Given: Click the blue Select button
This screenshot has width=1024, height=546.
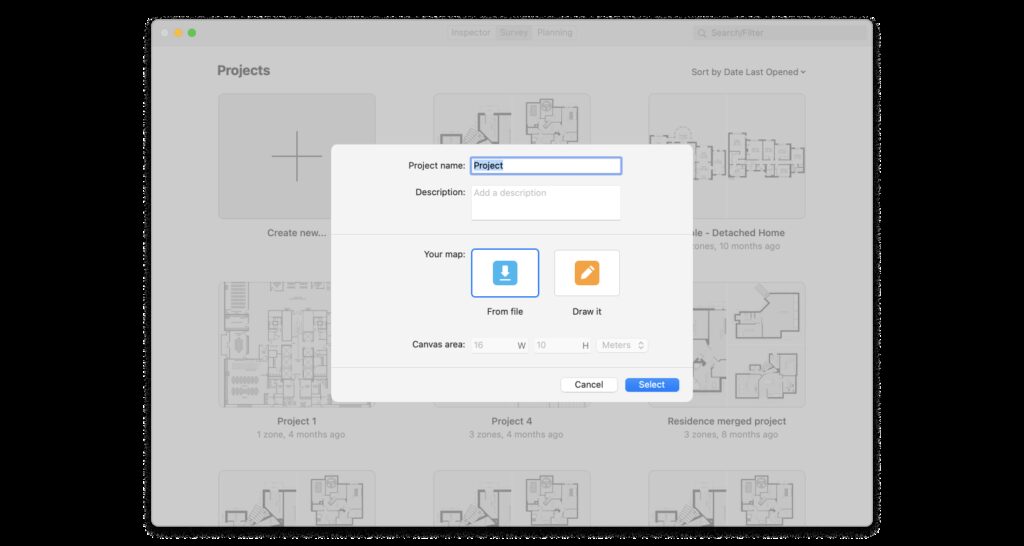Looking at the screenshot, I should [x=652, y=385].
